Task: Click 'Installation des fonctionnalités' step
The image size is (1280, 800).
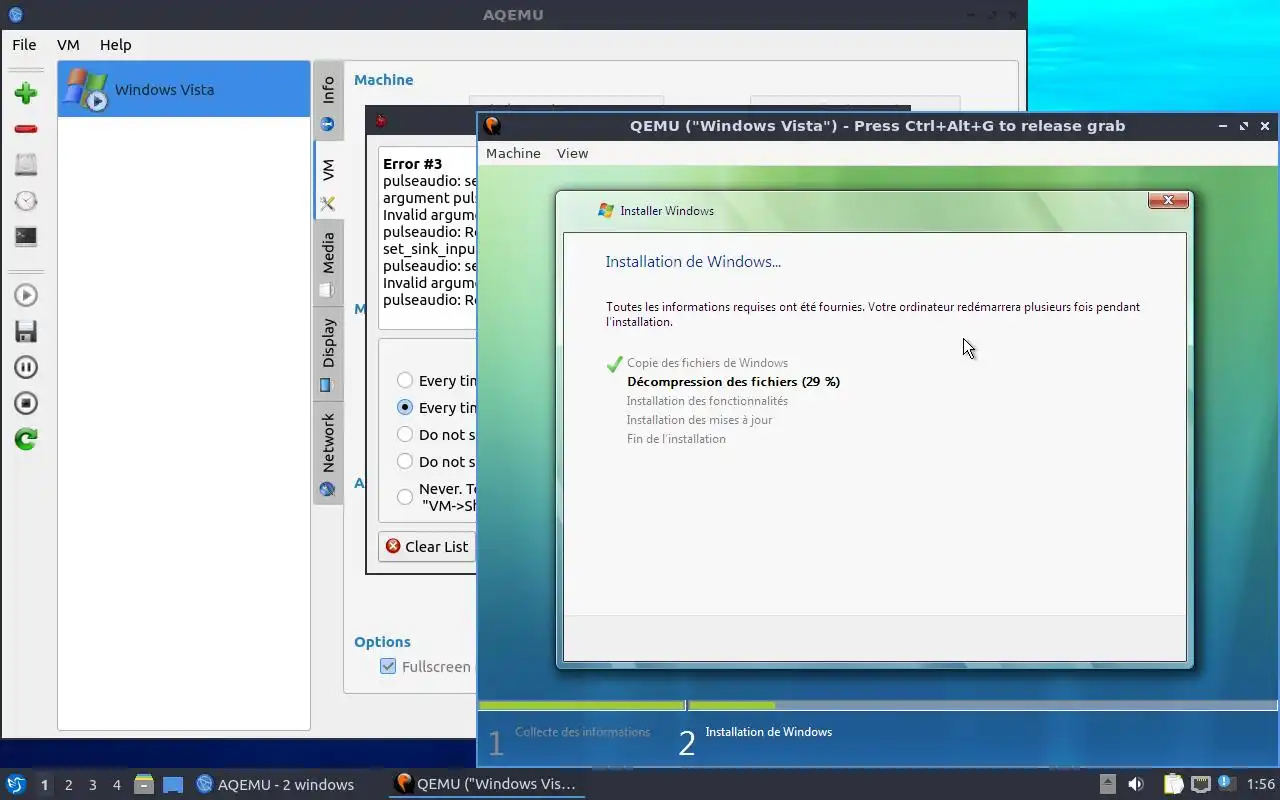Action: pos(707,401)
